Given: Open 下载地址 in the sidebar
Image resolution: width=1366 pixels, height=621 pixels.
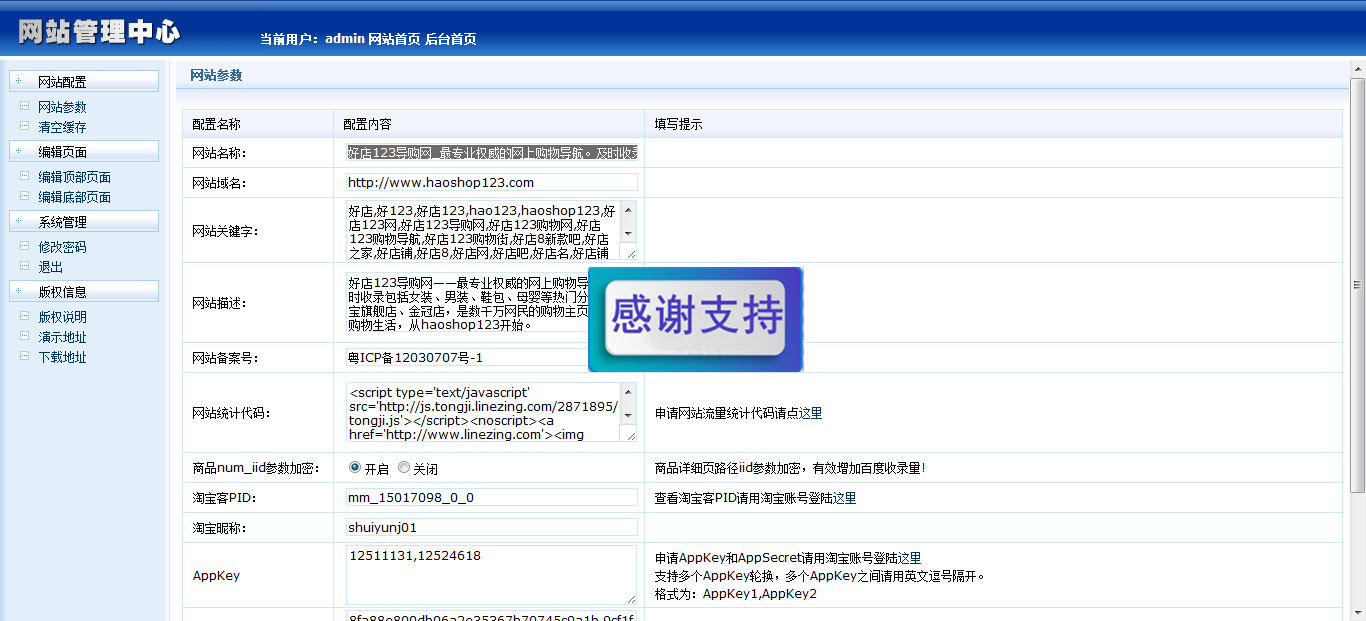Looking at the screenshot, I should tap(62, 357).
